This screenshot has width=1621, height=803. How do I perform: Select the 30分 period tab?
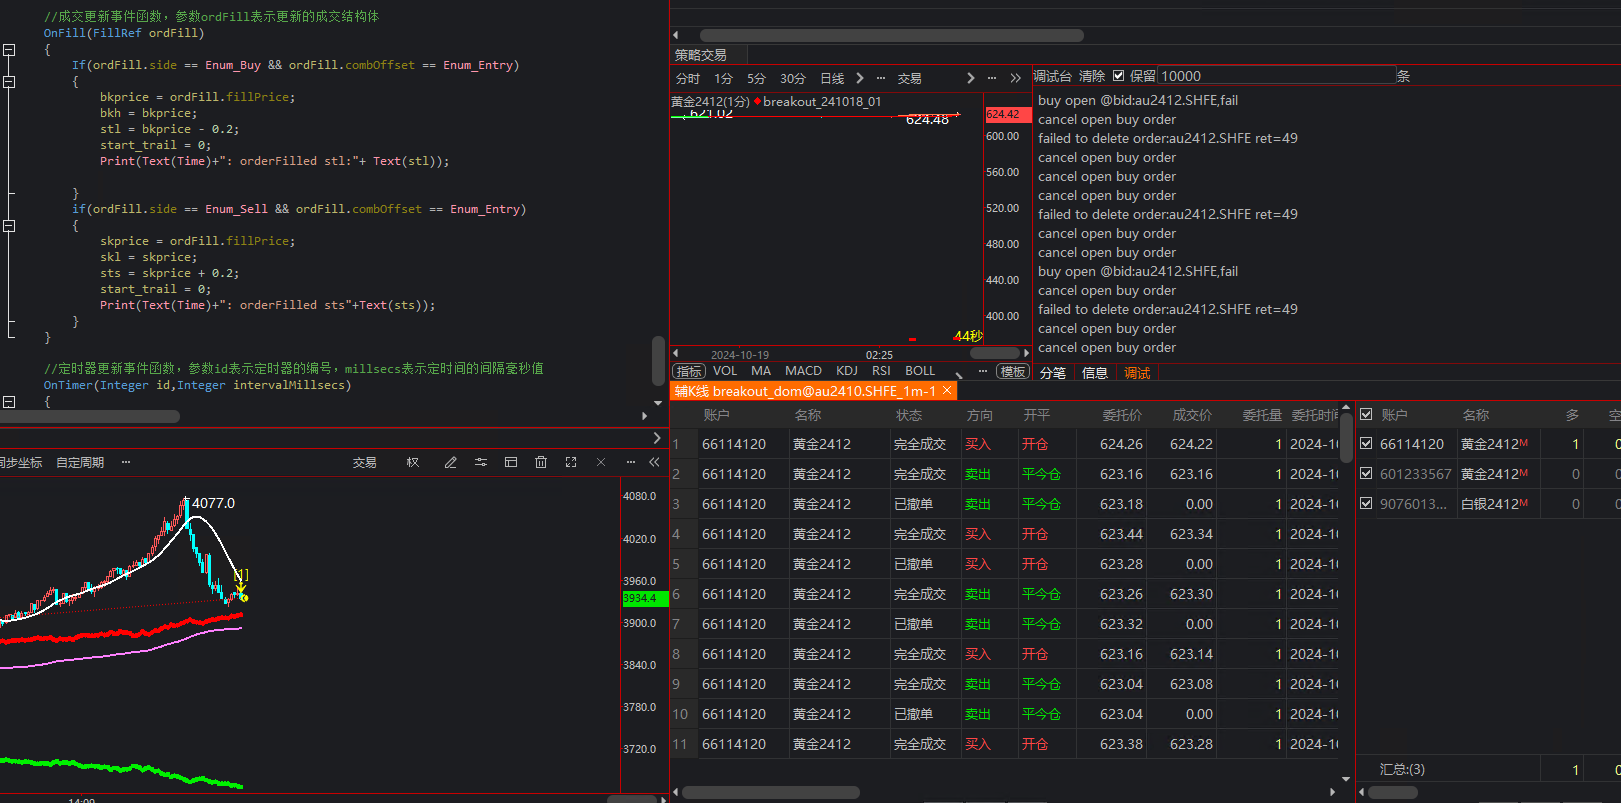click(x=793, y=78)
